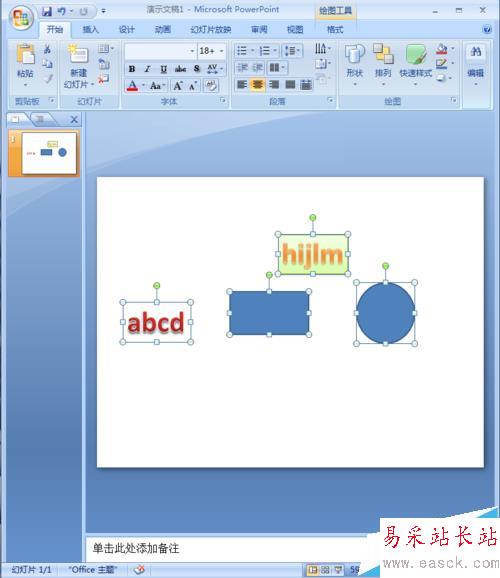The image size is (500, 578).
Task: Toggle text shadow (S)
Action: coord(197,69)
